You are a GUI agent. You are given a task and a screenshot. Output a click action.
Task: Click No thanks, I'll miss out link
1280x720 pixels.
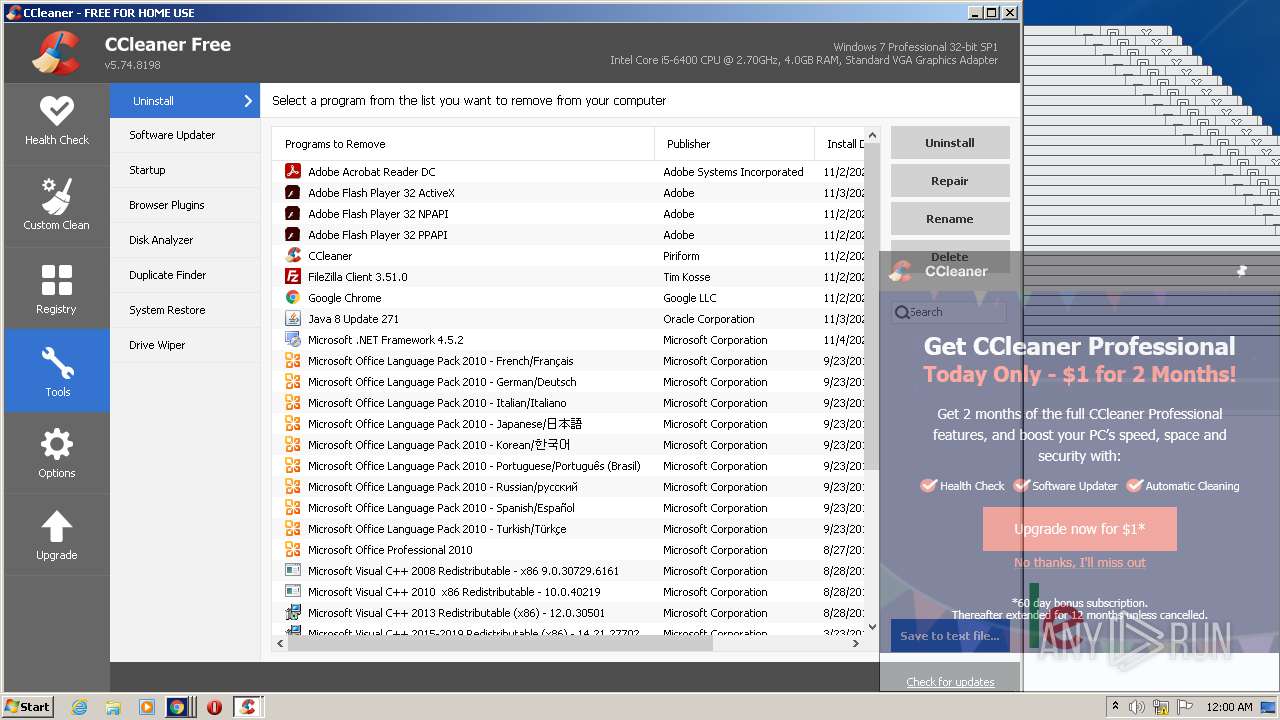[x=1079, y=562]
